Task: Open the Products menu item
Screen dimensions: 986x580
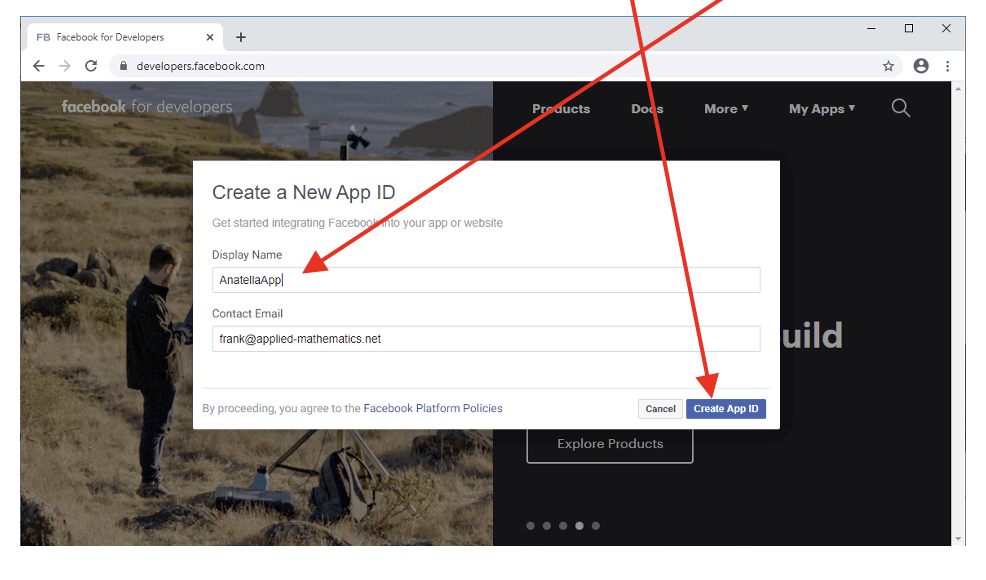Action: point(561,109)
